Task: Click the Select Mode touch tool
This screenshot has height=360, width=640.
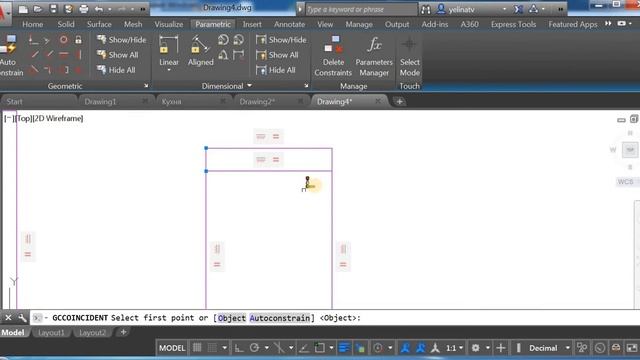Action: [x=409, y=56]
